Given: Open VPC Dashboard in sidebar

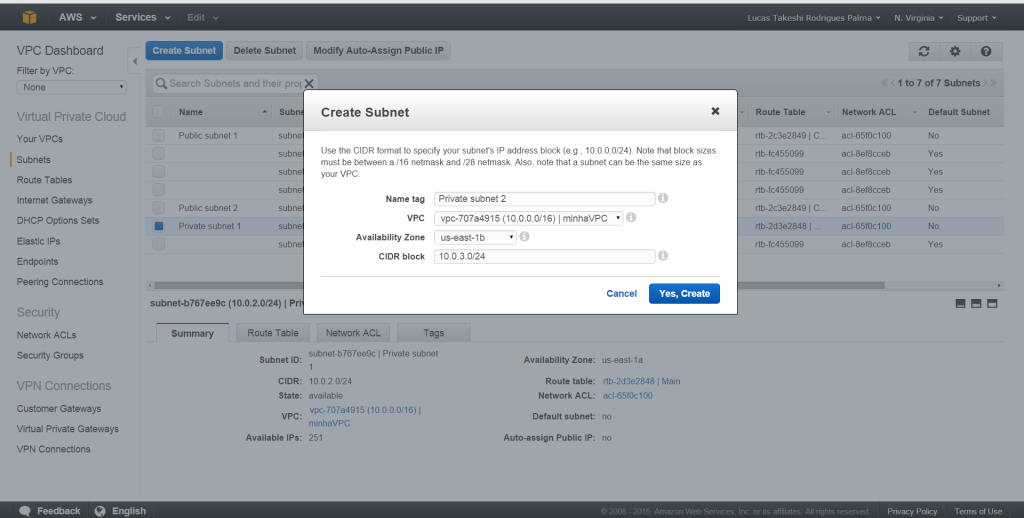Looking at the screenshot, I should (60, 51).
